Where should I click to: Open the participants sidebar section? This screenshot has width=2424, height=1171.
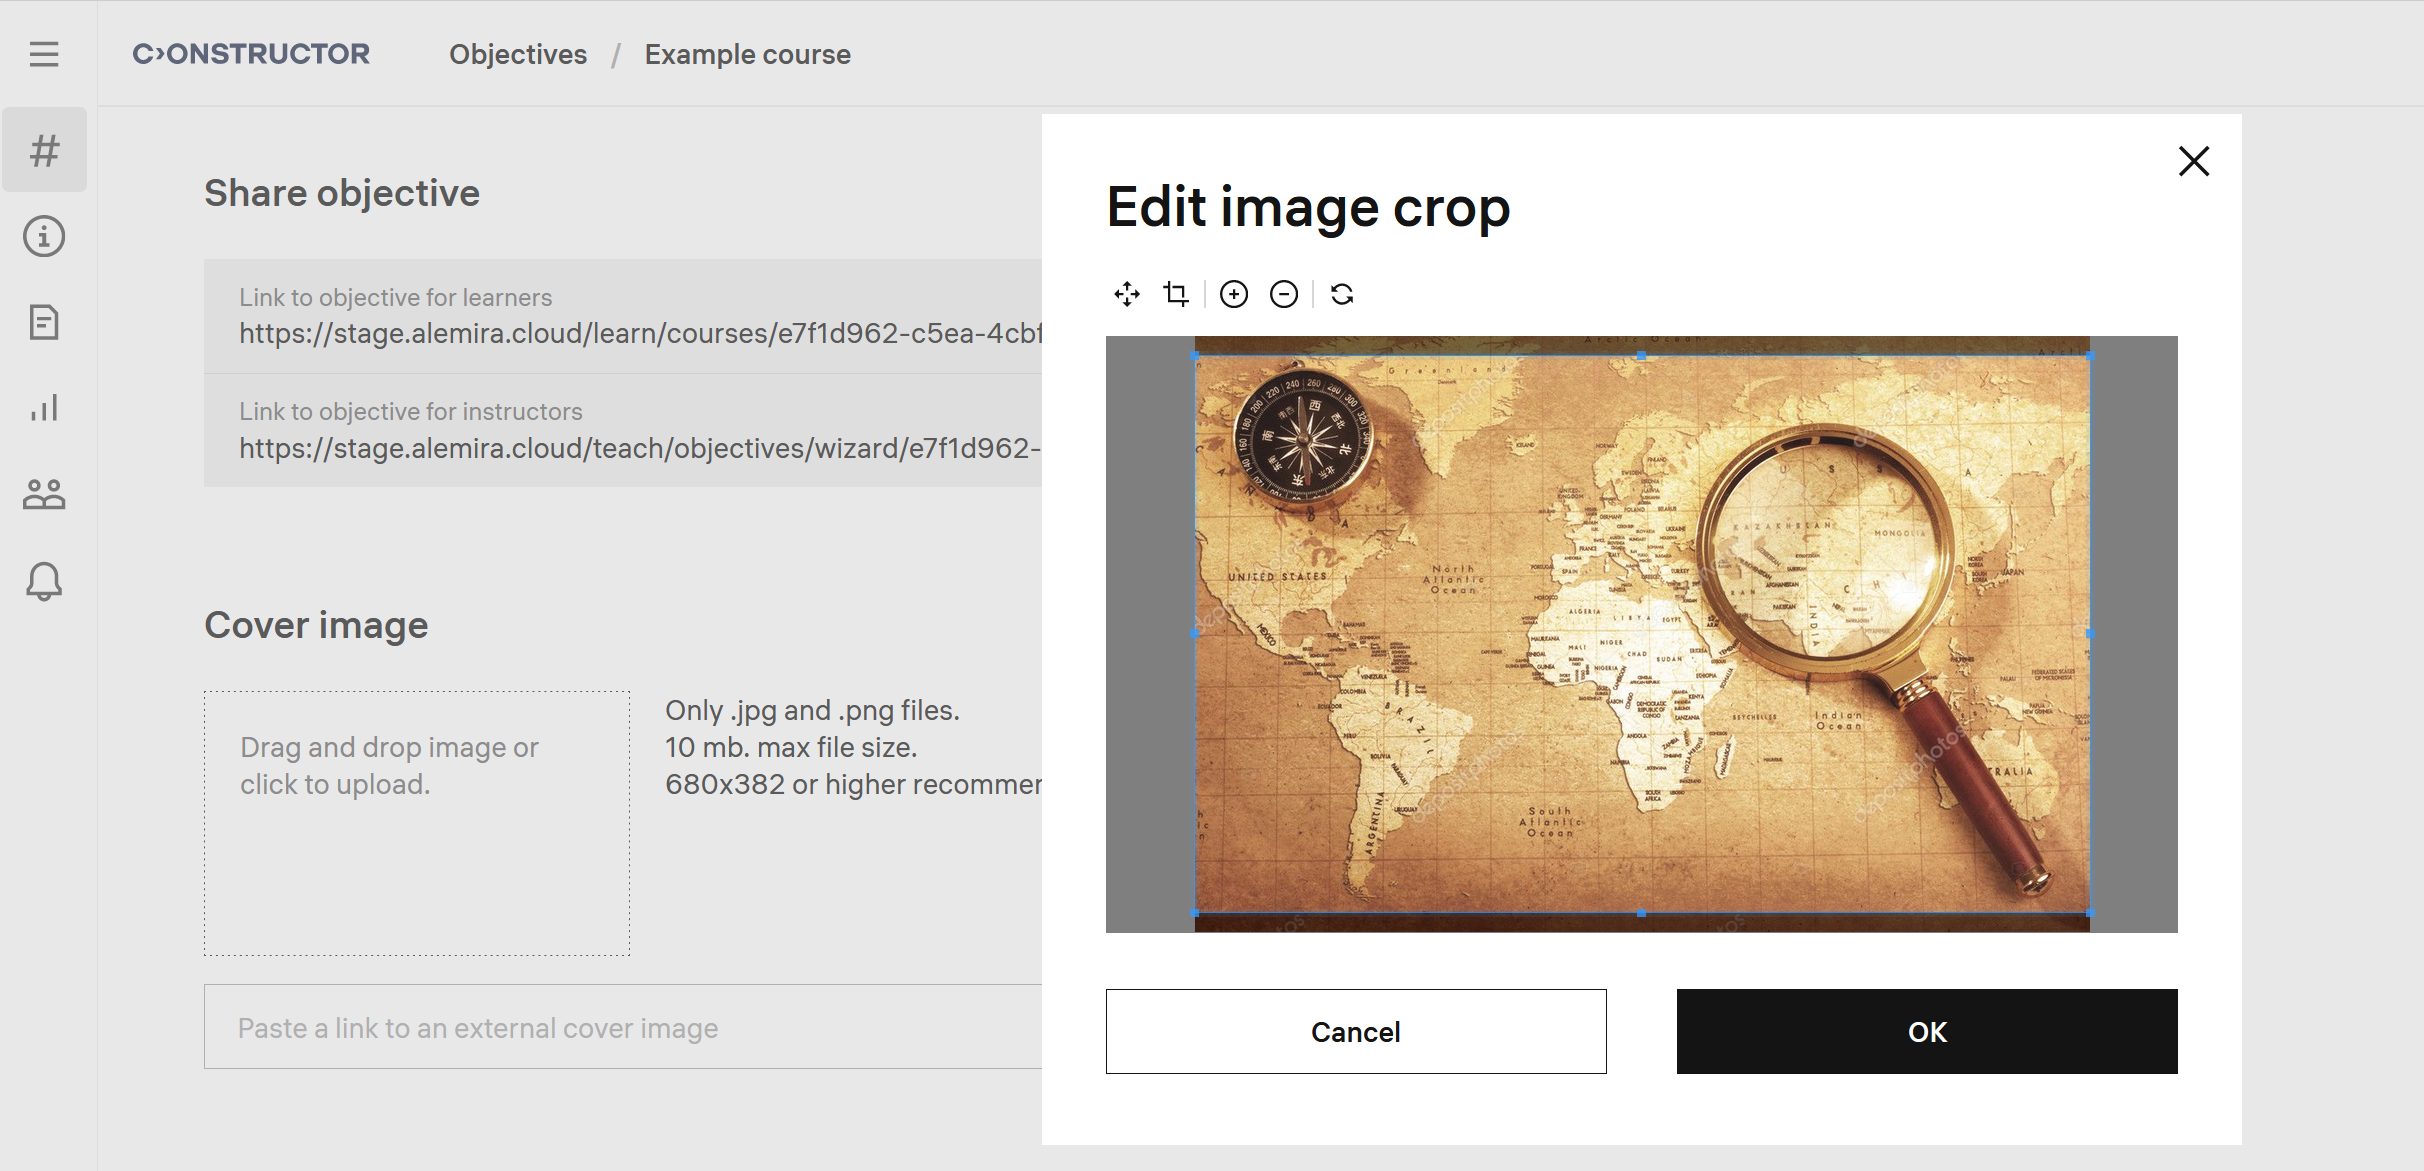pos(44,494)
